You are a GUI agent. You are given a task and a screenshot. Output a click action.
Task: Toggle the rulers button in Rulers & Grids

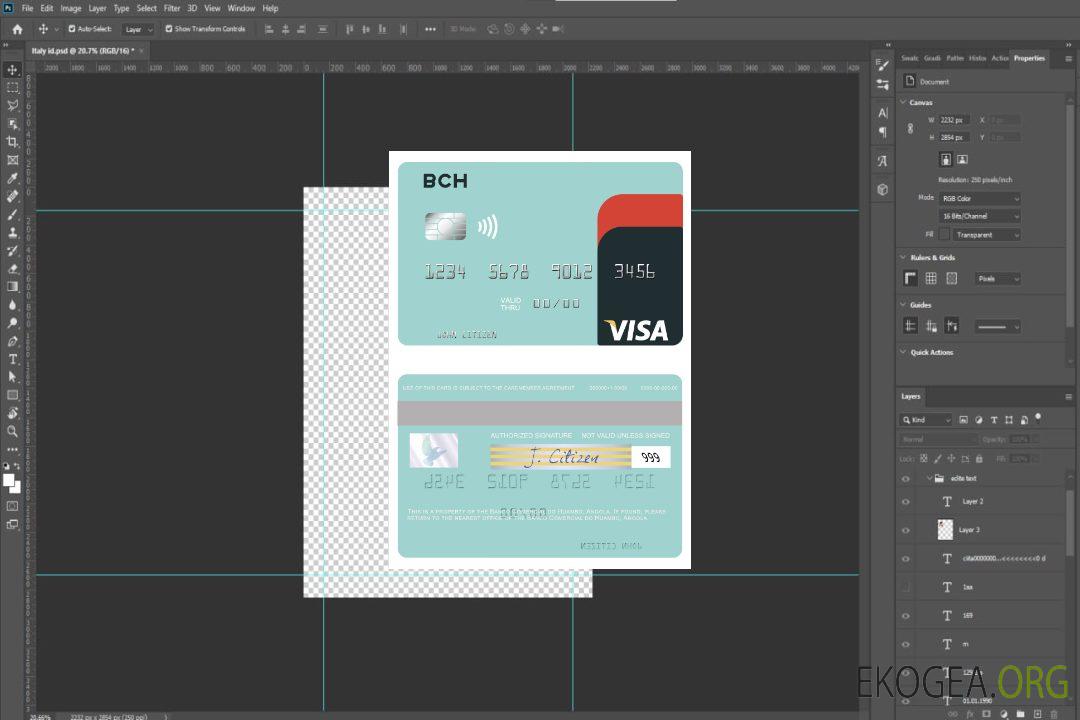[911, 278]
